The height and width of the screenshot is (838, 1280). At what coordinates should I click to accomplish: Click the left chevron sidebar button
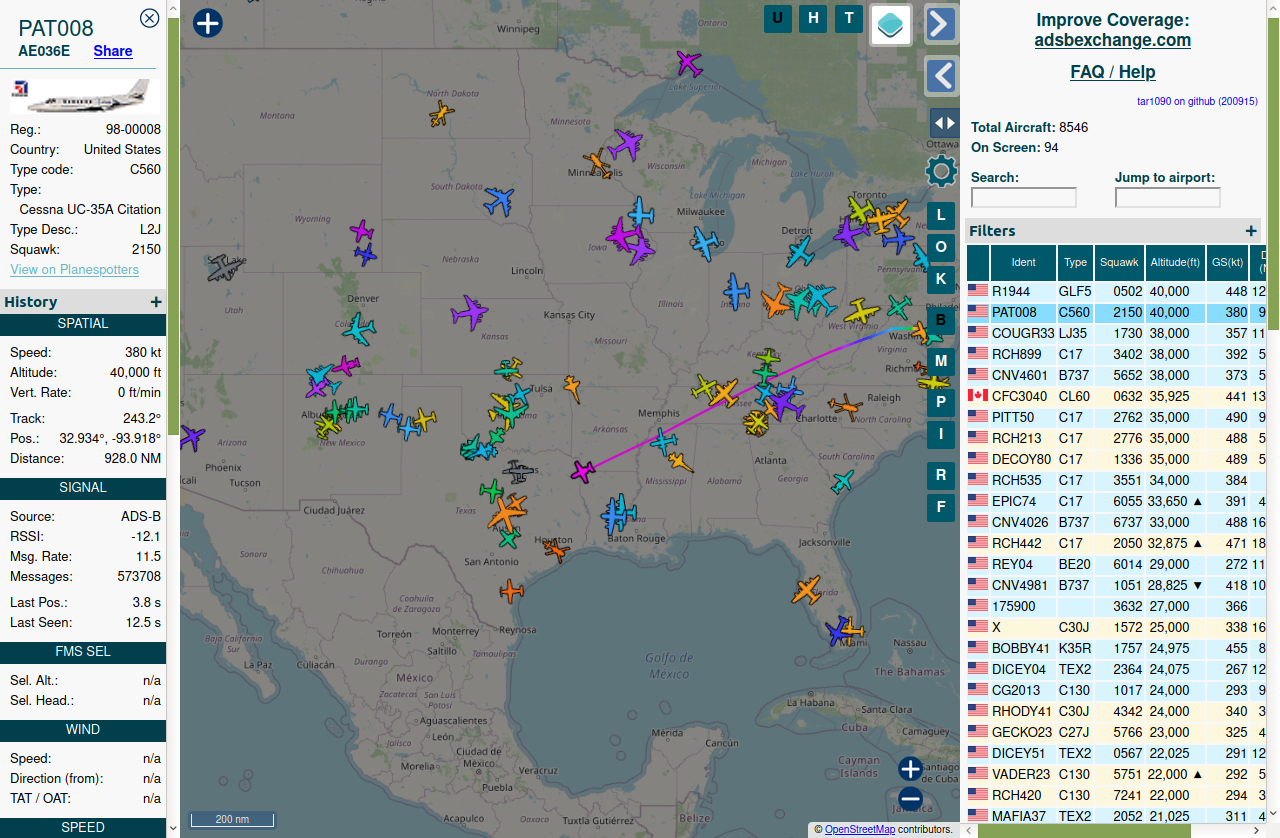click(x=941, y=76)
